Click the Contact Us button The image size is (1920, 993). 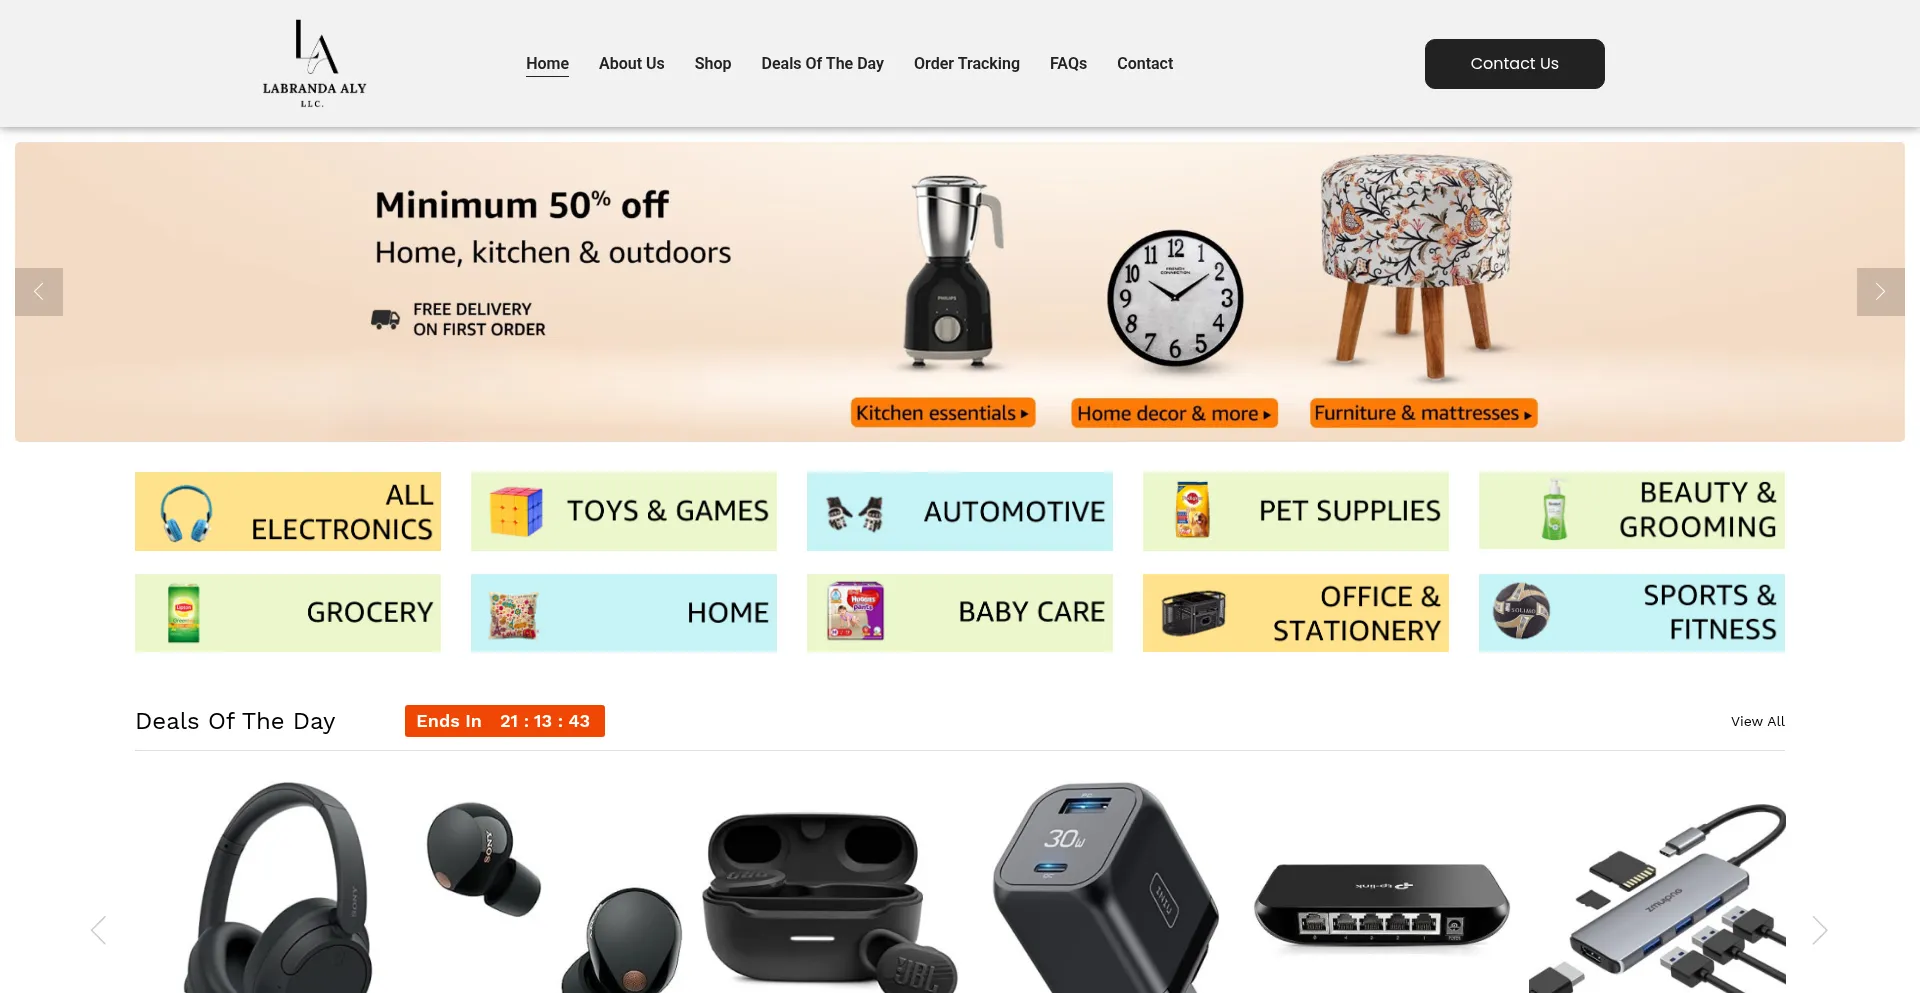tap(1514, 64)
